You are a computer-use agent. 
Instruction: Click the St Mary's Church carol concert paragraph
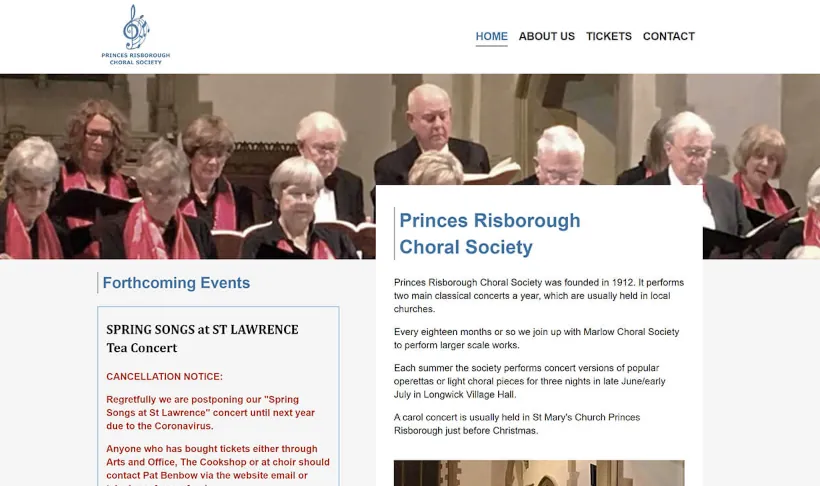pyautogui.click(x=517, y=424)
